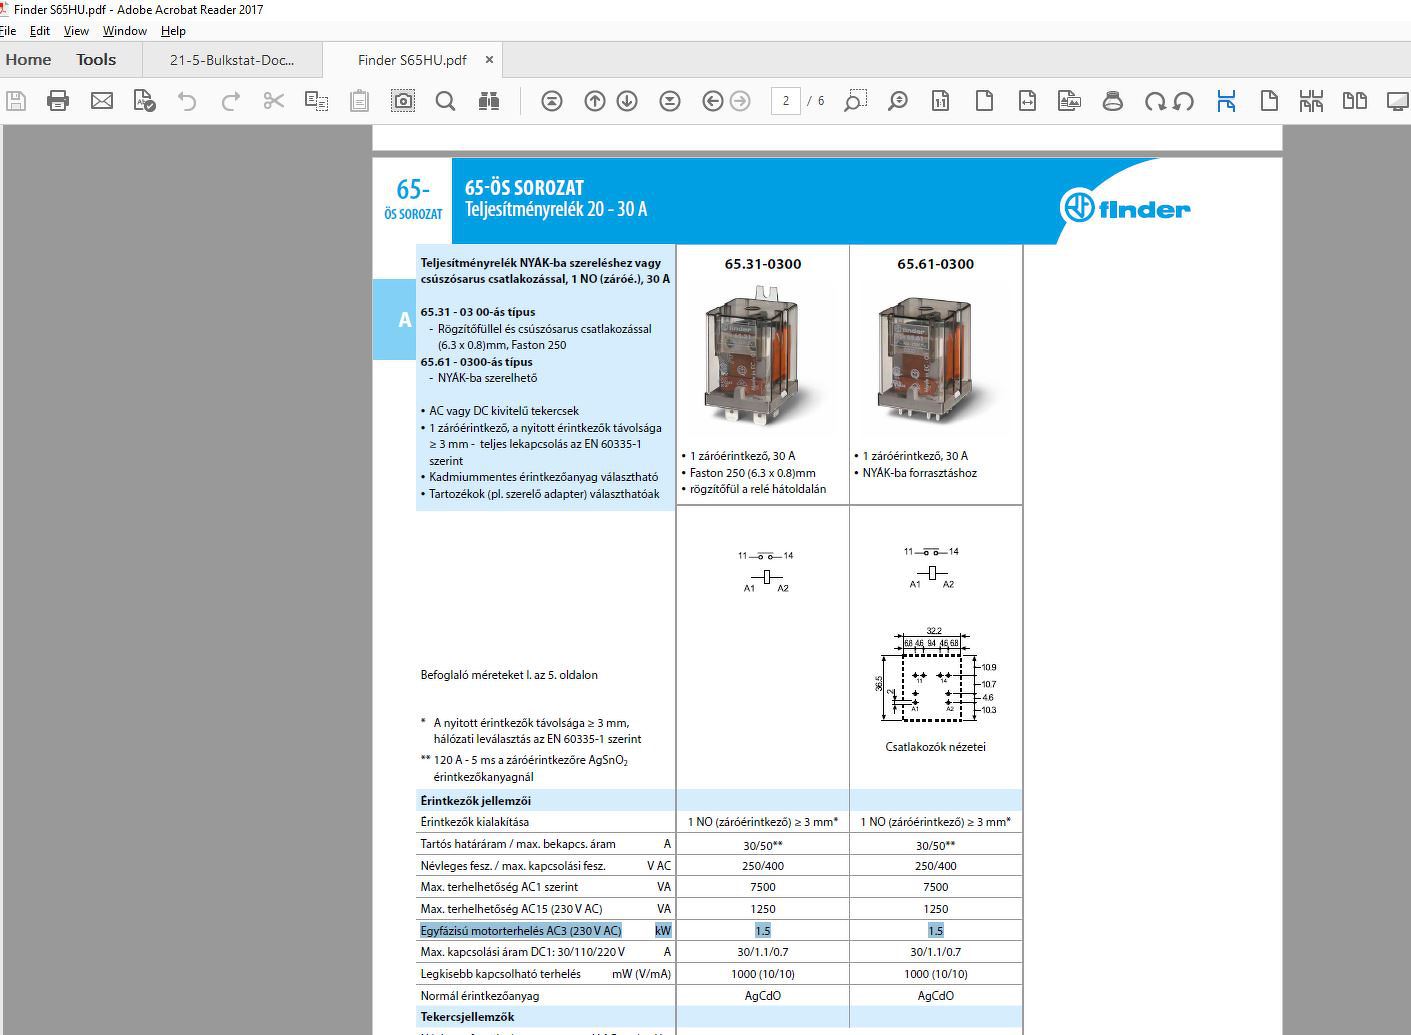Screen dimensions: 1411x1035
Task: Click the 'Normál érintkezőanyag' row label
Action: click(x=480, y=996)
